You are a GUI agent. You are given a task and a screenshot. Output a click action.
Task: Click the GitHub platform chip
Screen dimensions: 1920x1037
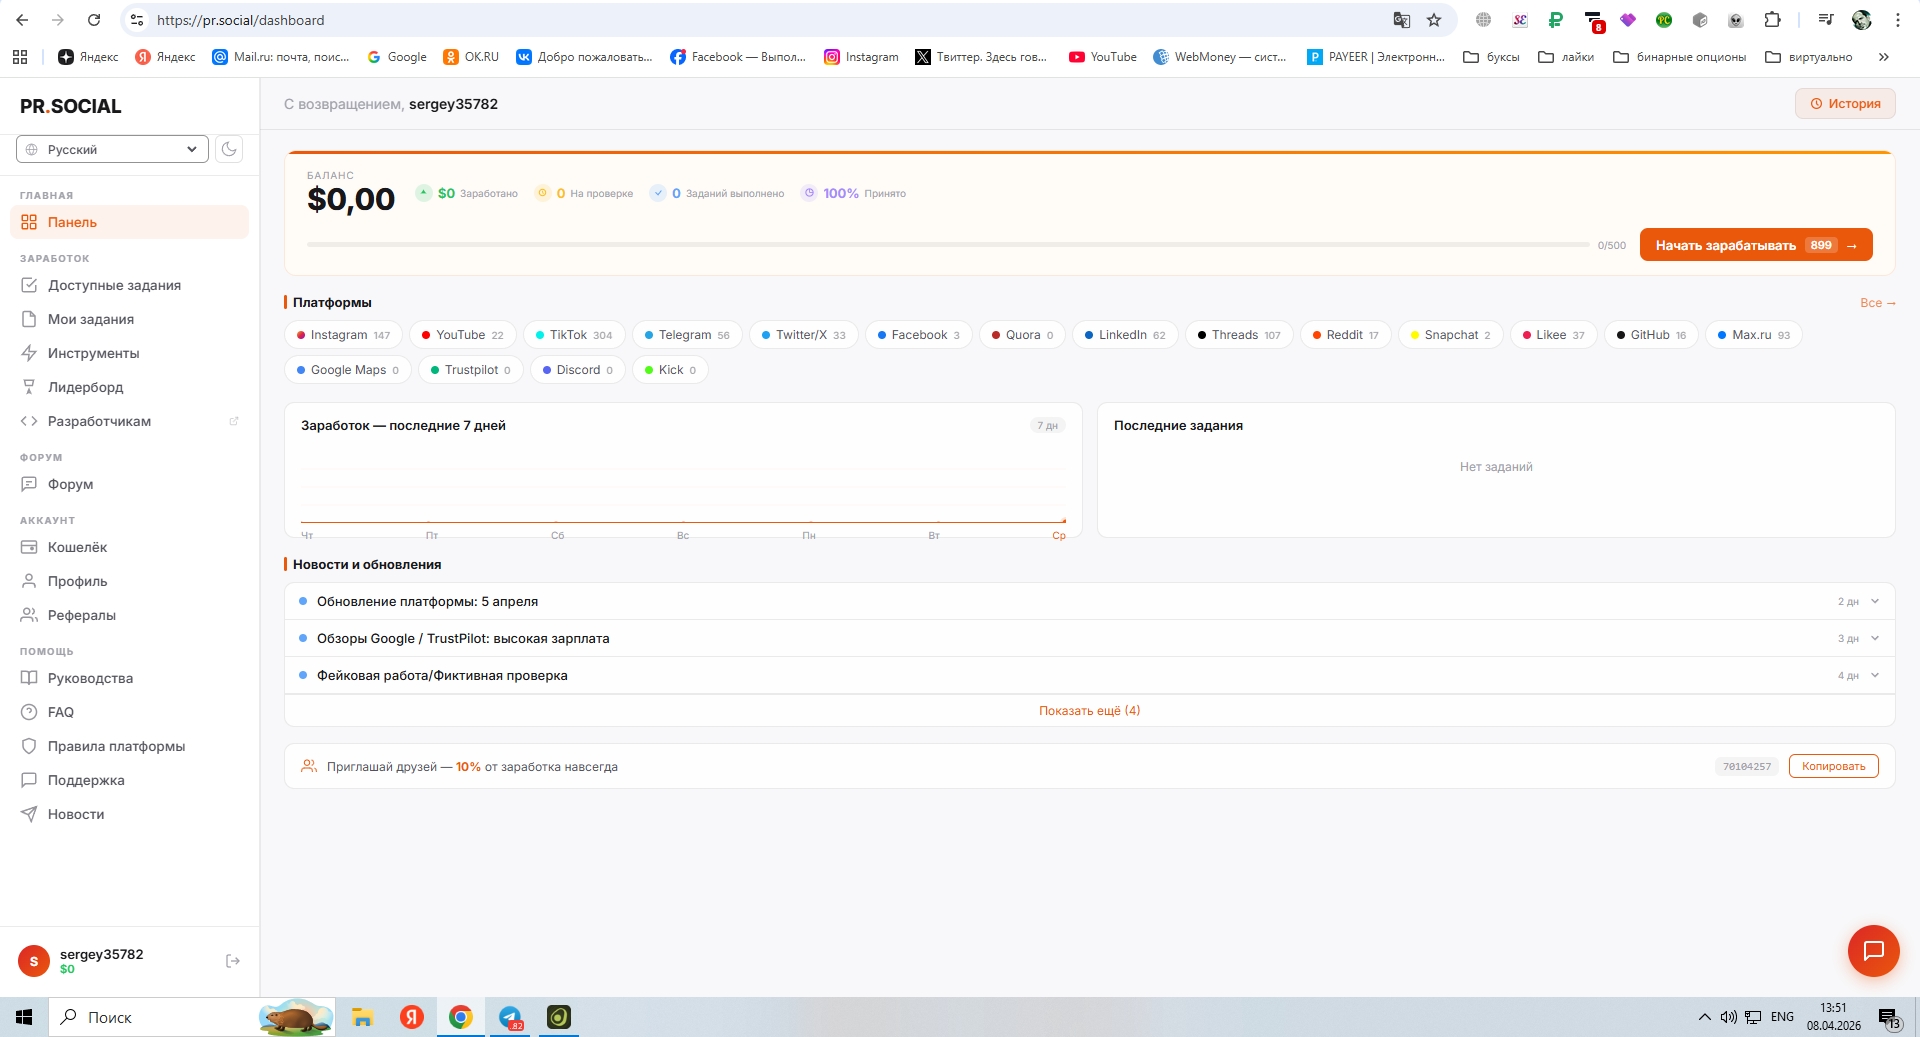point(1651,335)
